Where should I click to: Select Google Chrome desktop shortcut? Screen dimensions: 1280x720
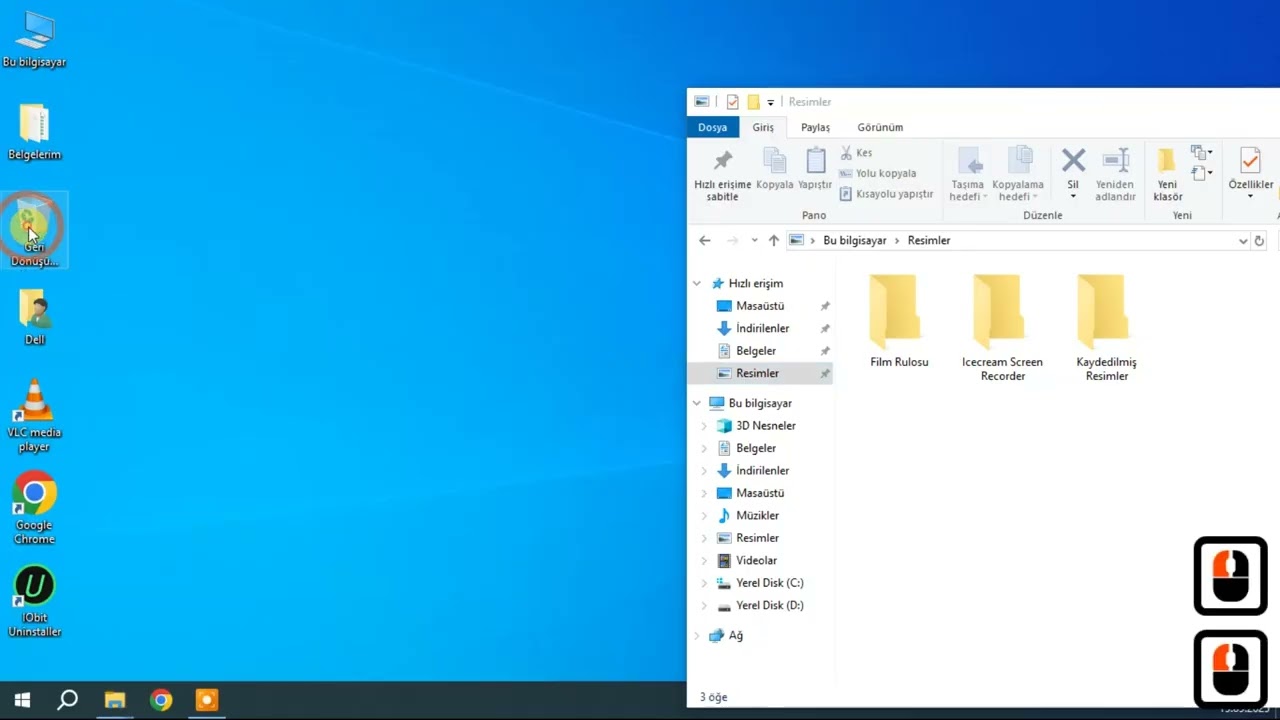pyautogui.click(x=34, y=508)
